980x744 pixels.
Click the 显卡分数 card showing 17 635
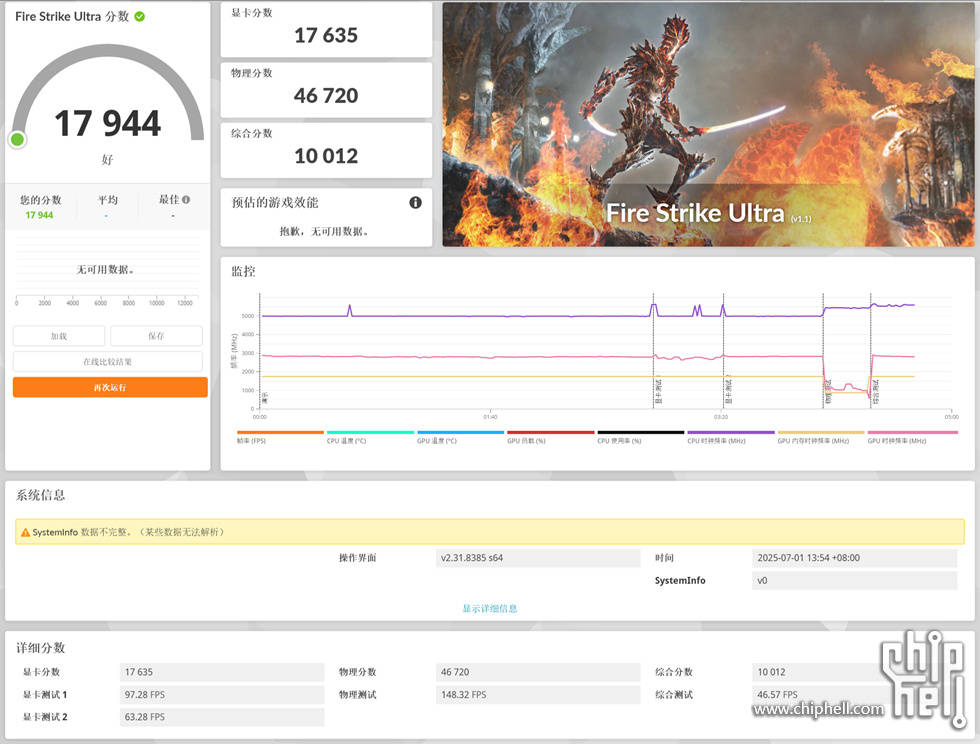pos(326,30)
